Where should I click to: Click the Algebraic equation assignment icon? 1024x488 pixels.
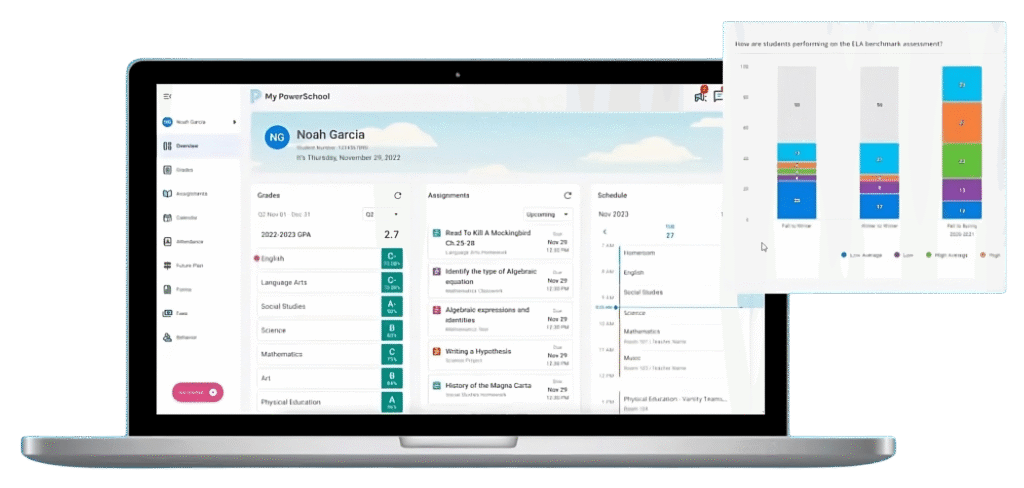pyautogui.click(x=437, y=271)
